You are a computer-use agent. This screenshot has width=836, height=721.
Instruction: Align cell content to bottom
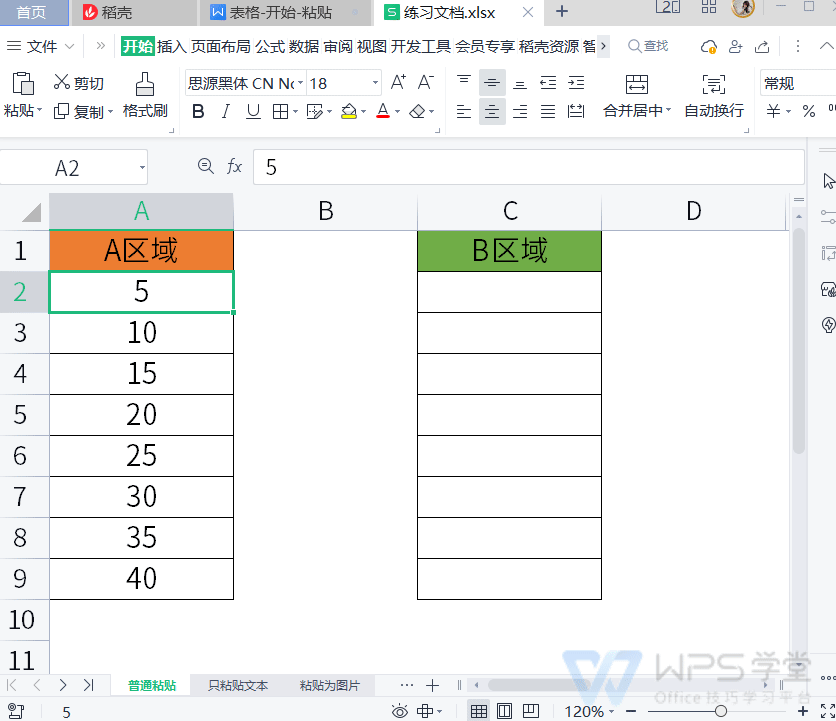coord(520,83)
